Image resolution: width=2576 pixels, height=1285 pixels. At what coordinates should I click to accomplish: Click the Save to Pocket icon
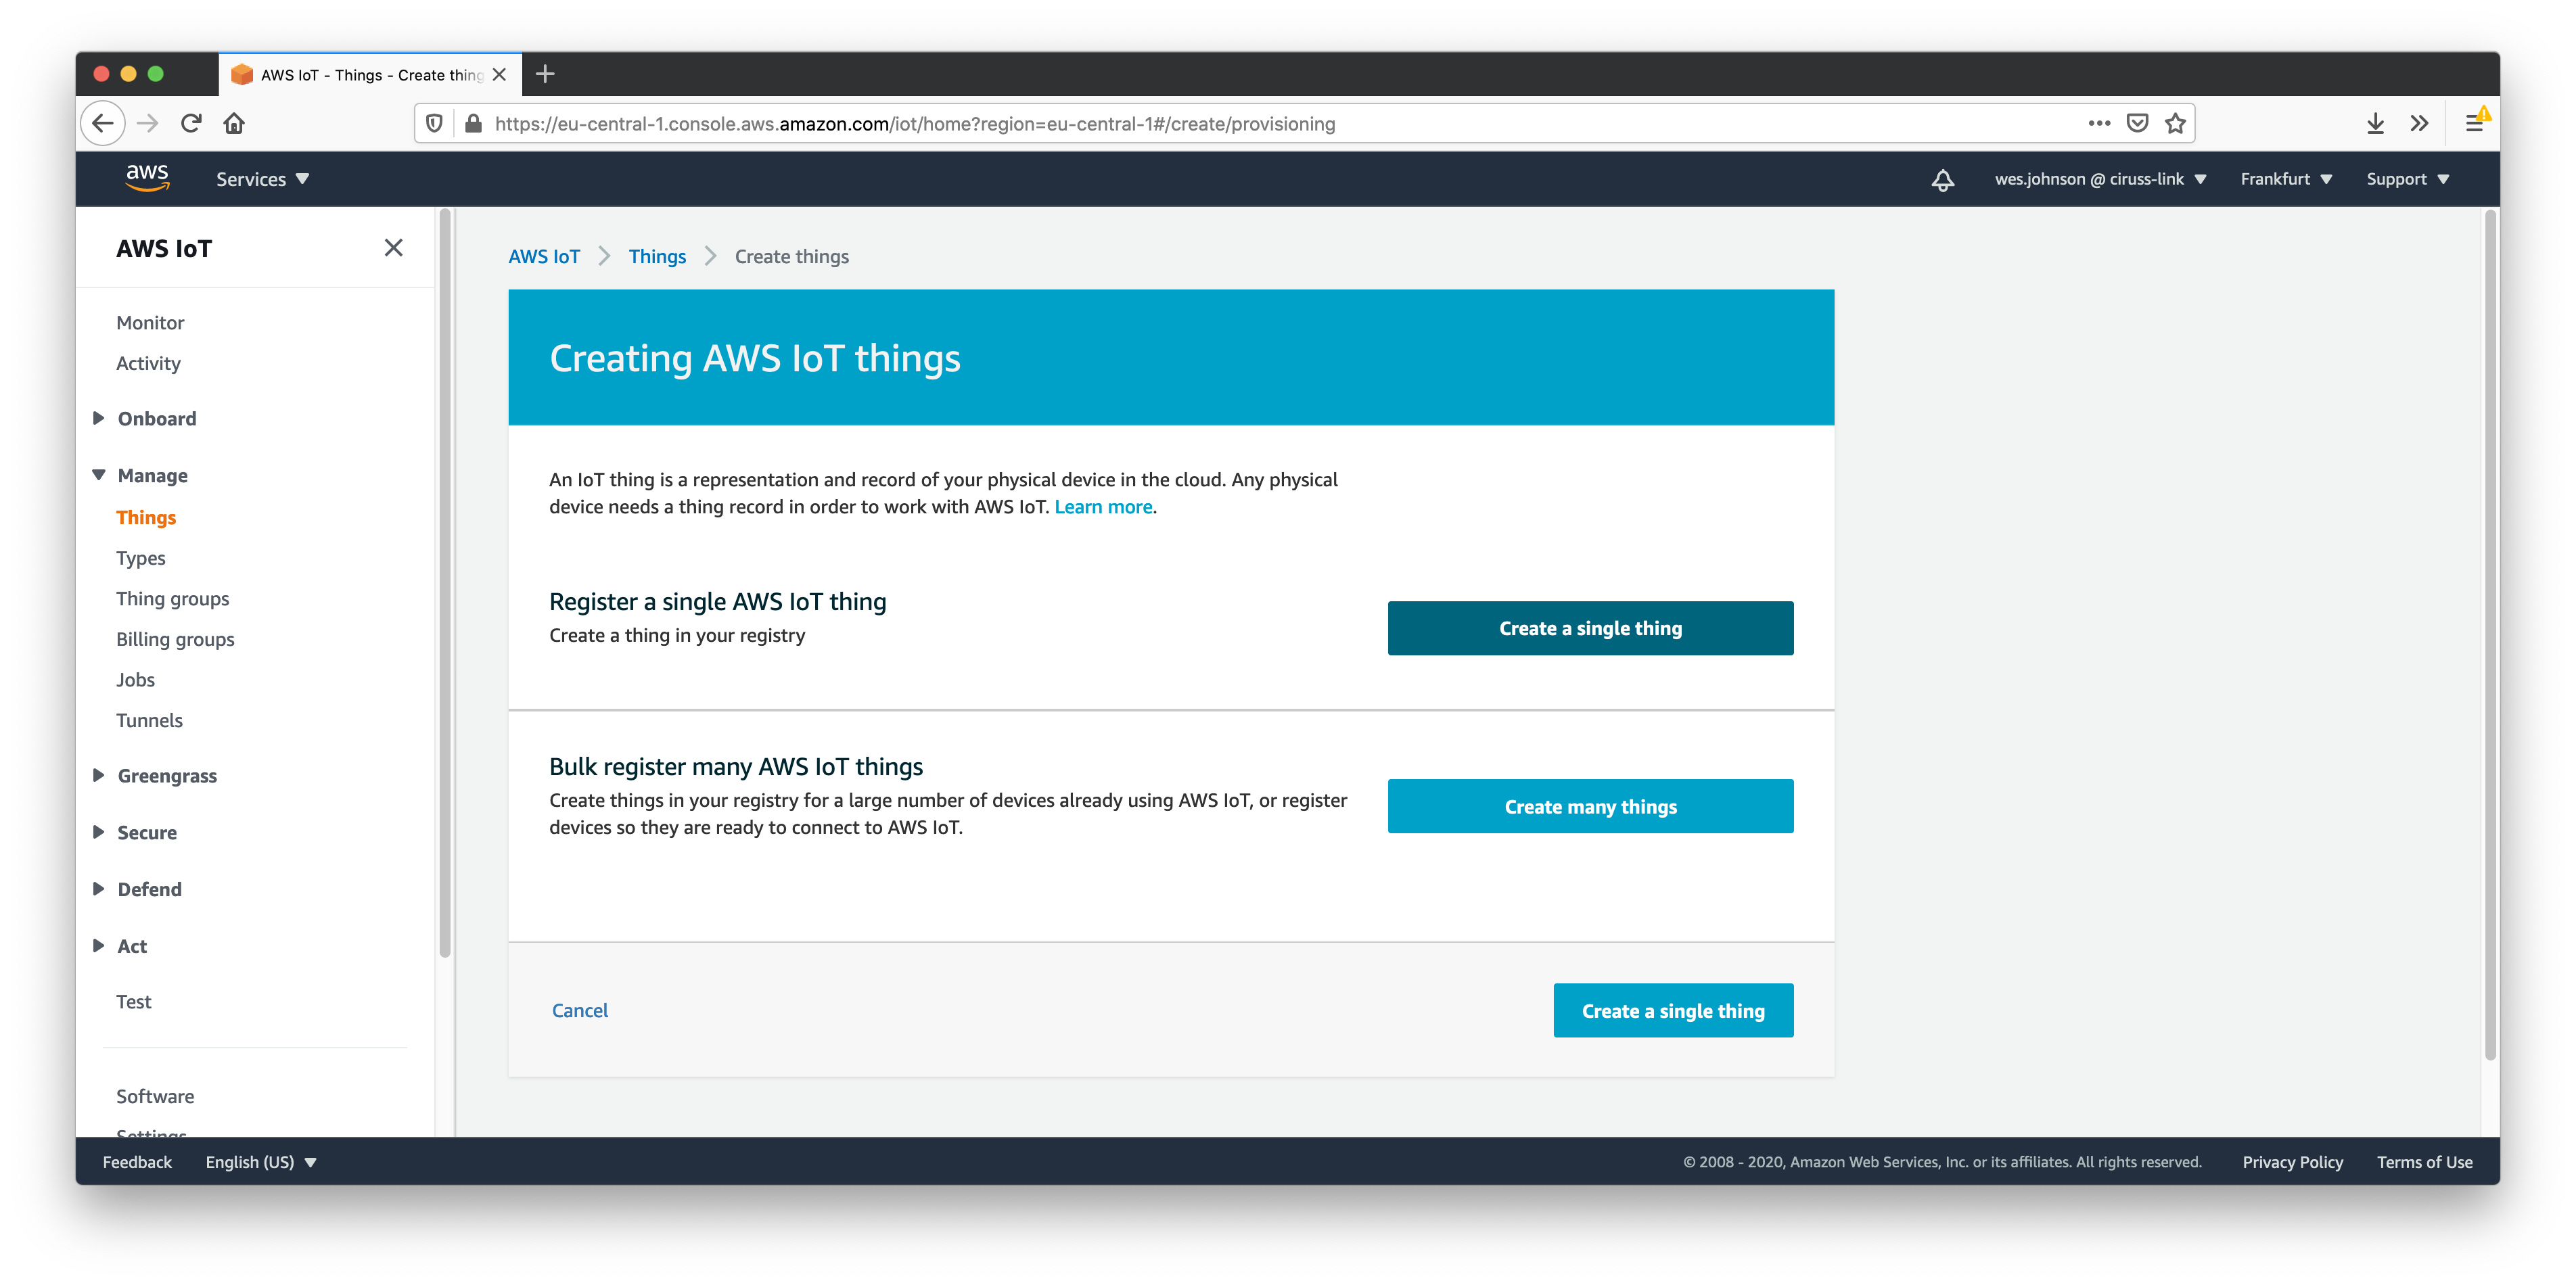pos(2137,123)
